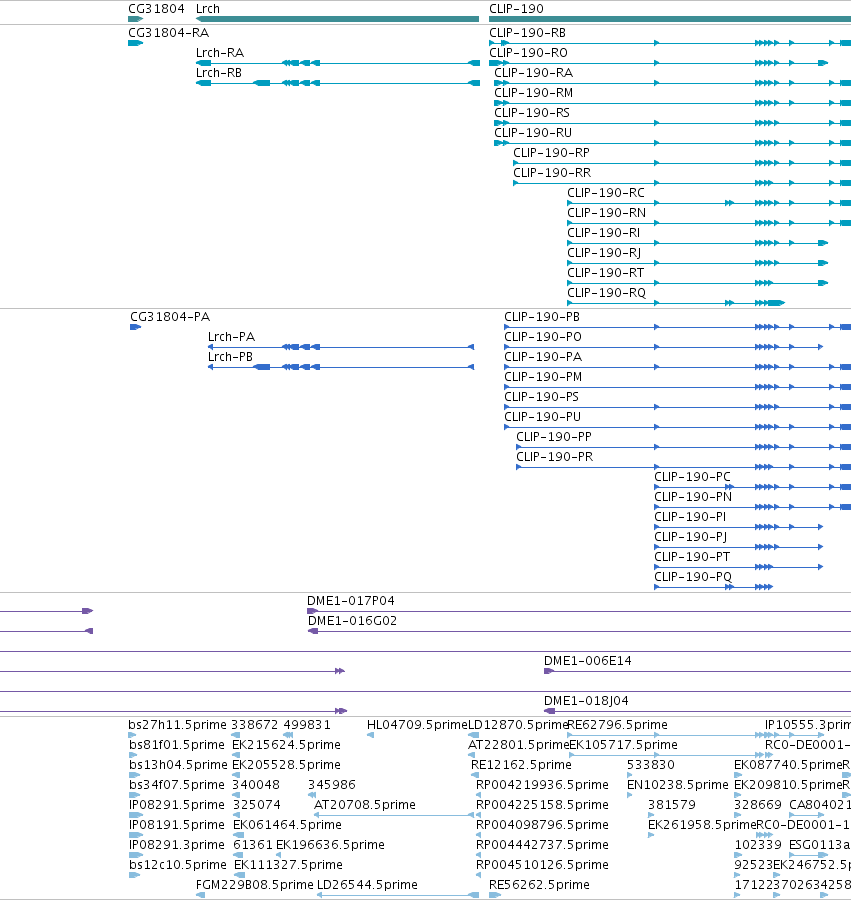Select transcript CLIP-190-RI
Viewport: 851px width, 900px height.
tap(603, 233)
